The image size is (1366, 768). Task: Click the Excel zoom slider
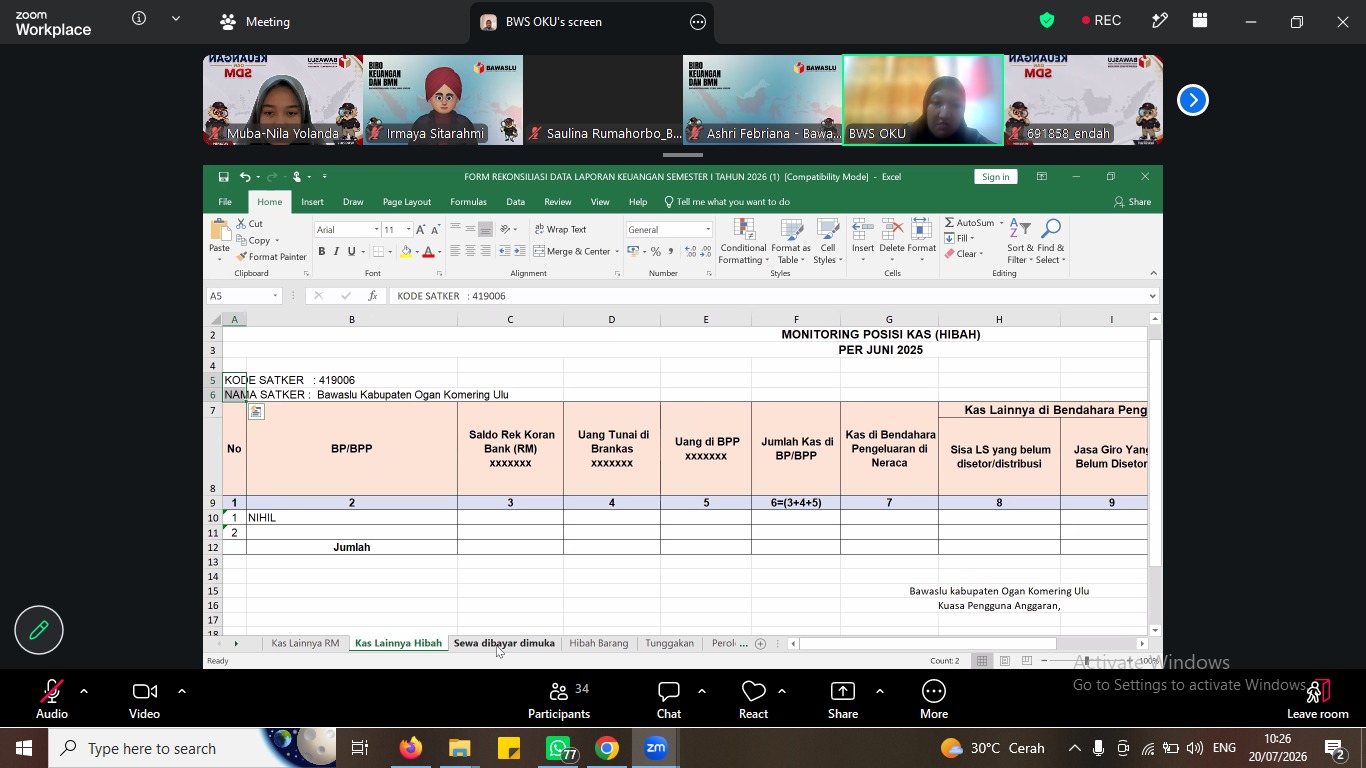(1087, 660)
